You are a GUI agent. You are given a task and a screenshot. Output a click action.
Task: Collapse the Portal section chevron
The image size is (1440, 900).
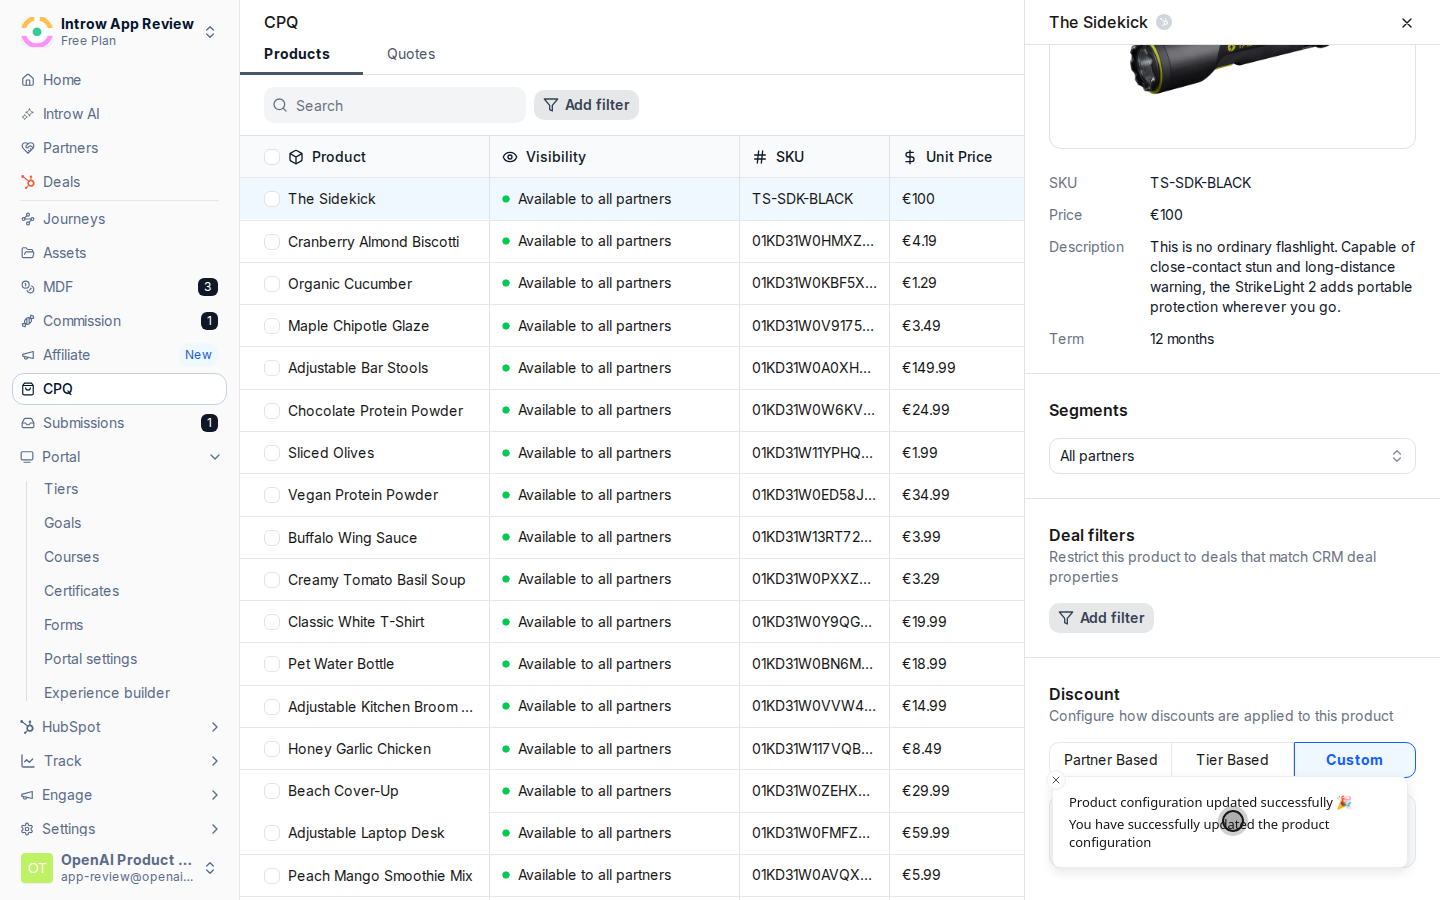215,457
